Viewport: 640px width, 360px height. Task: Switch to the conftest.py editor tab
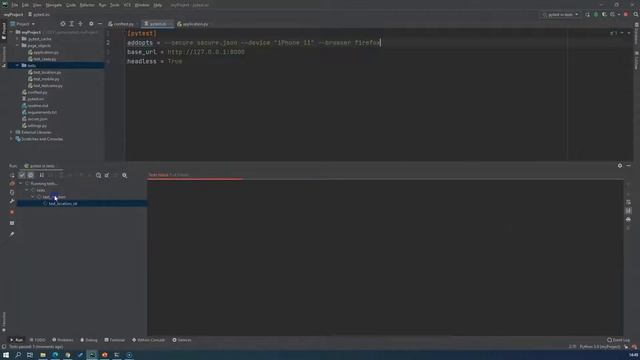(121, 24)
